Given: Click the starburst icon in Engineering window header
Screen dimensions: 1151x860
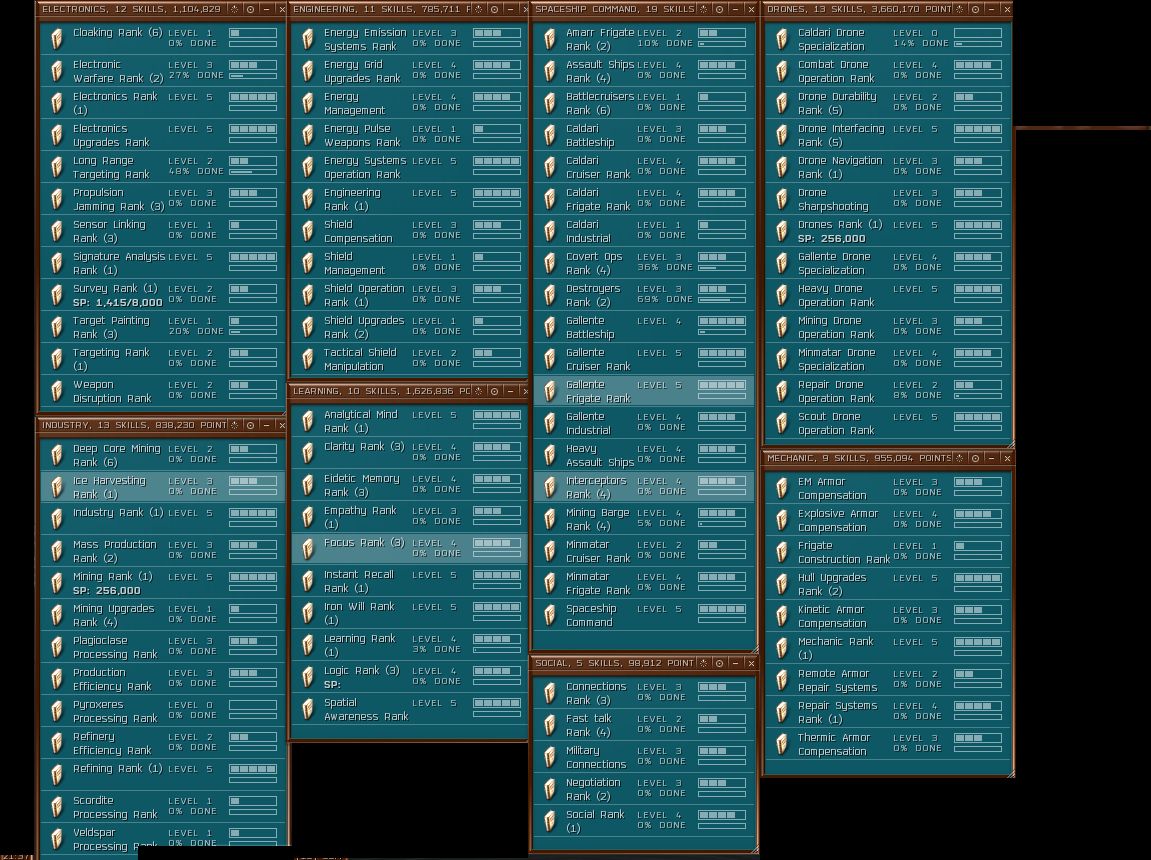Looking at the screenshot, I should (x=479, y=10).
